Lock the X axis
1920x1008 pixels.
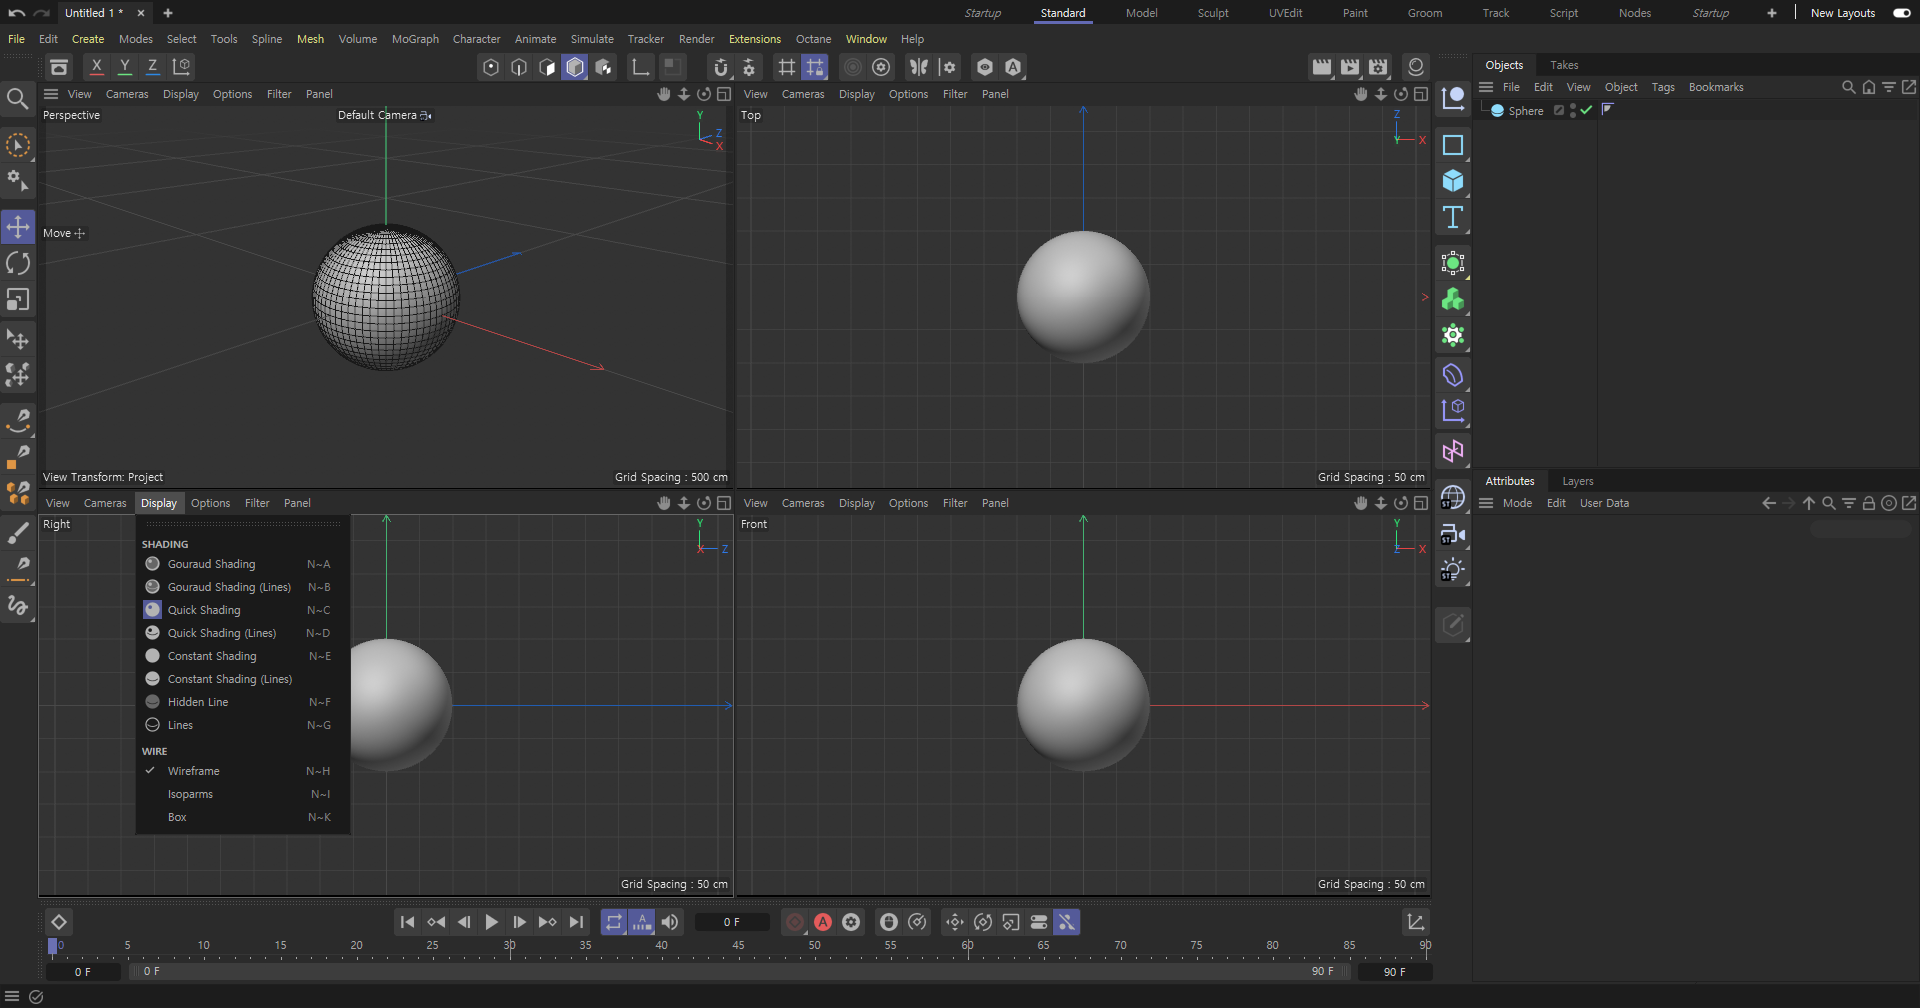[96, 67]
